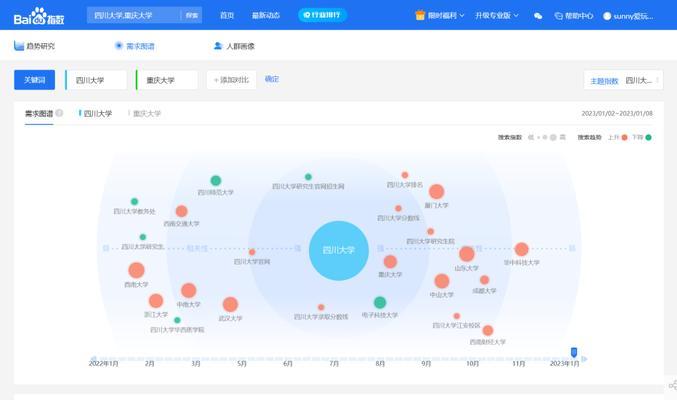The image size is (677, 400).
Task: Click the 四川大学华西医学院 green bubble
Action: coord(177,320)
